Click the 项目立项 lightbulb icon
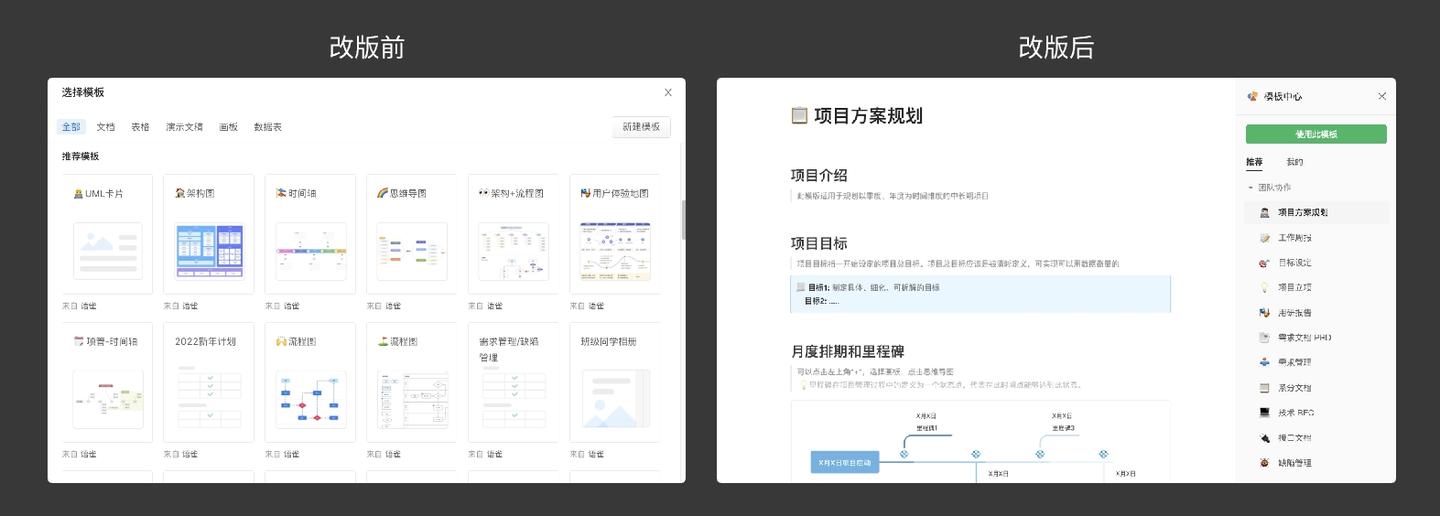This screenshot has height=516, width=1440. click(1265, 288)
